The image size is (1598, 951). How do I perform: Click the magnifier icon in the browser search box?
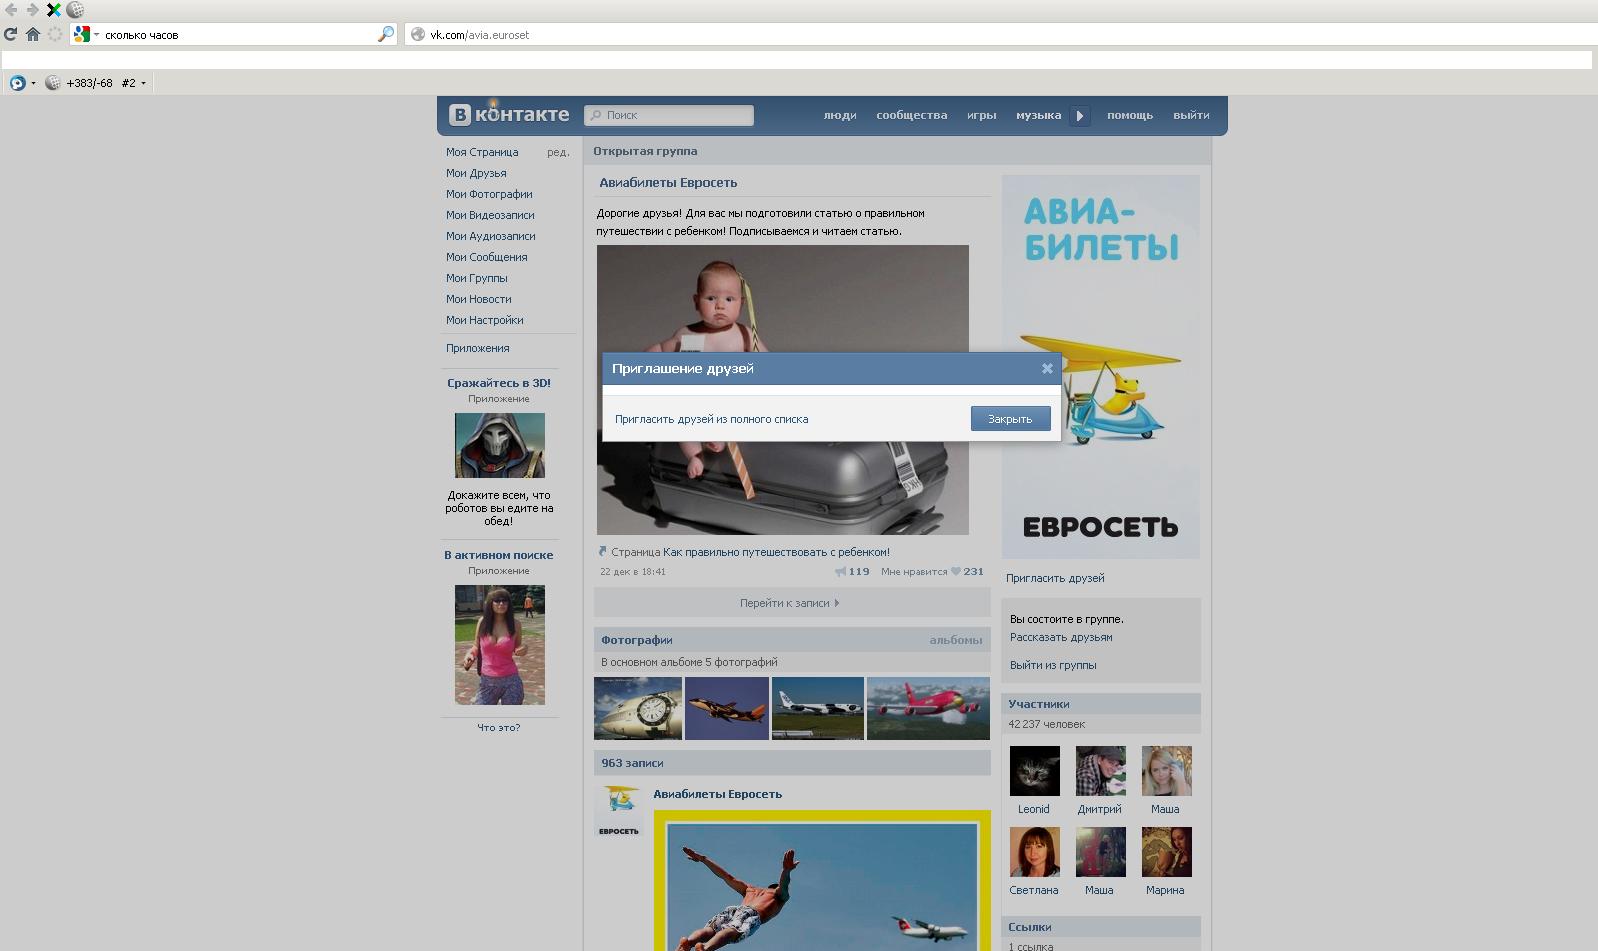click(385, 34)
